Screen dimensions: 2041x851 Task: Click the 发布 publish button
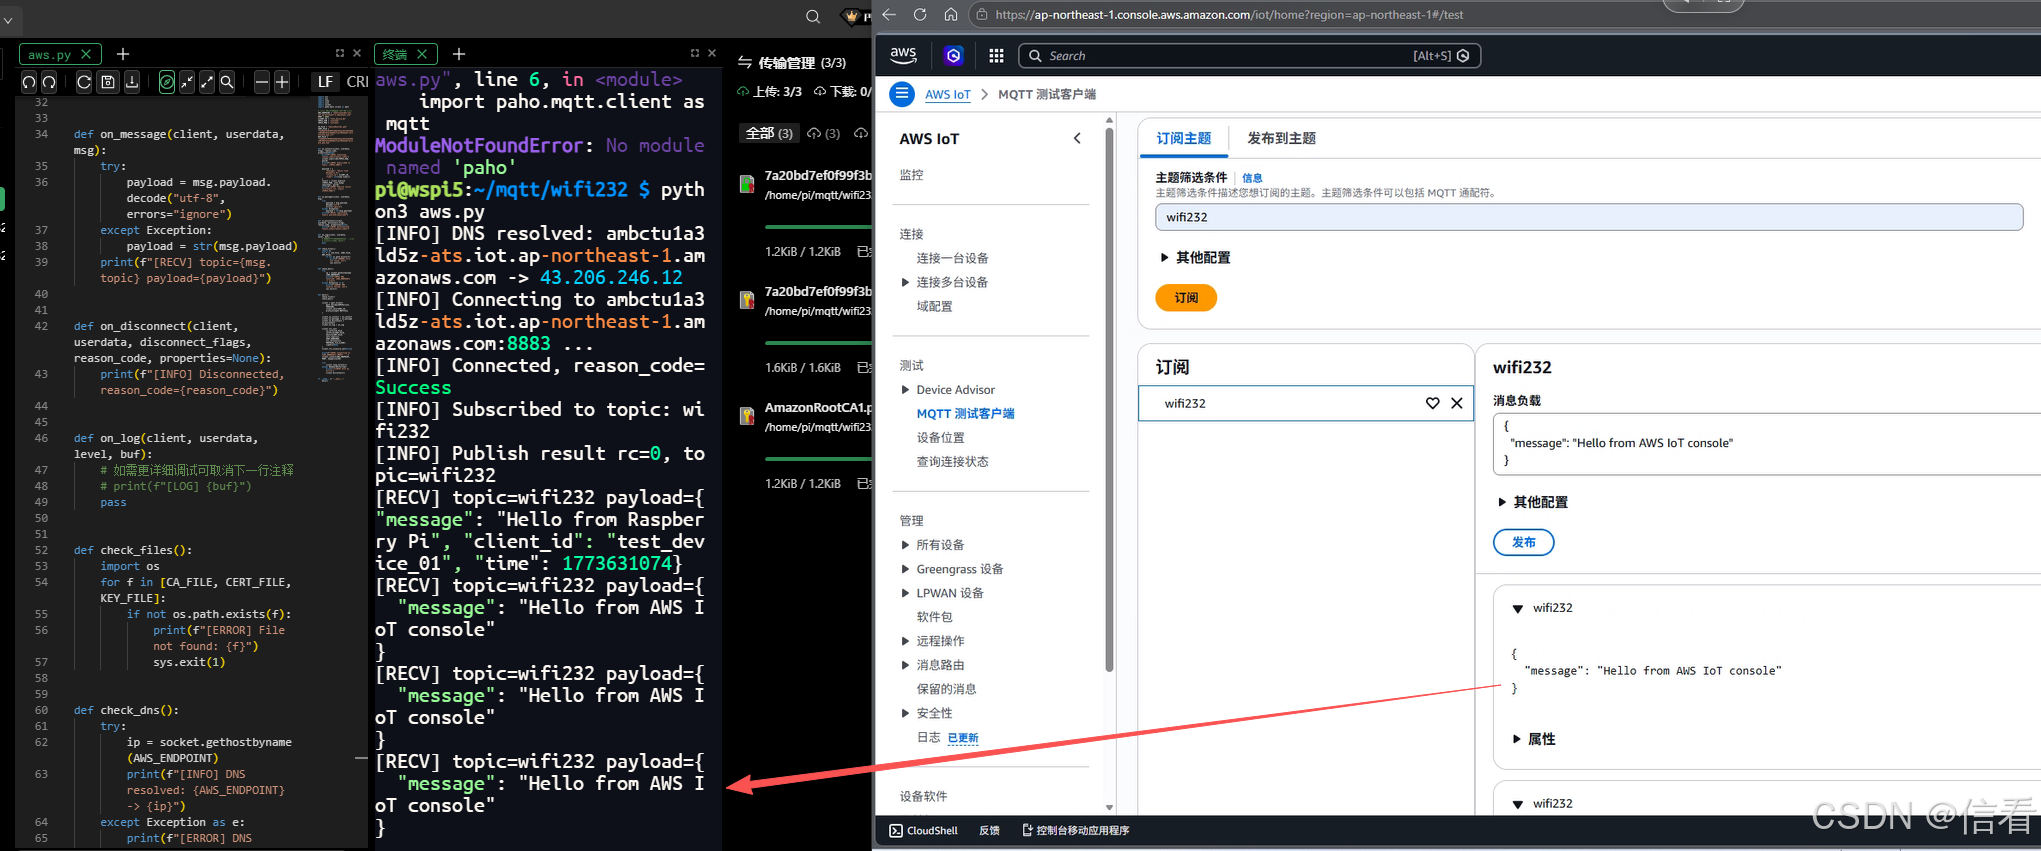1524,542
